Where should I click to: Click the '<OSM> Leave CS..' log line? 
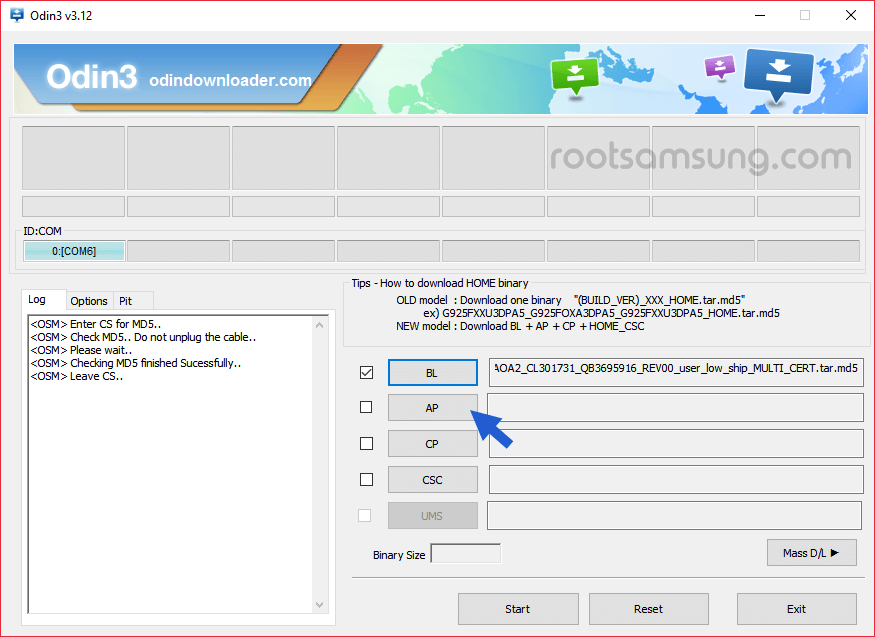[x=77, y=377]
